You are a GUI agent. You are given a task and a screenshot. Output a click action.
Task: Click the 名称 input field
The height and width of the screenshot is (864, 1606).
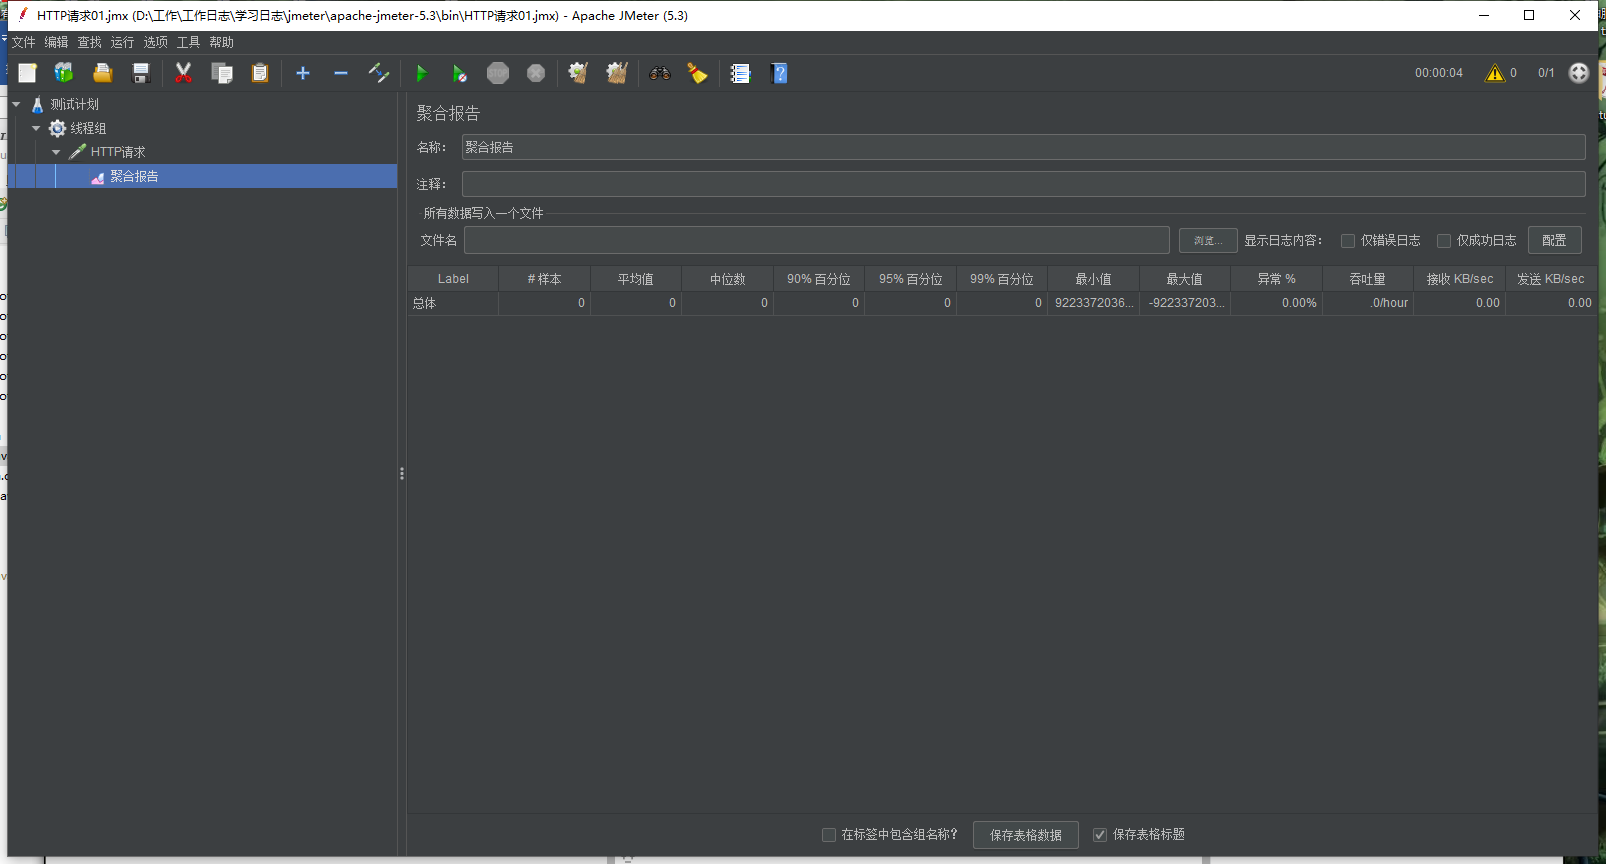pyautogui.click(x=1023, y=147)
